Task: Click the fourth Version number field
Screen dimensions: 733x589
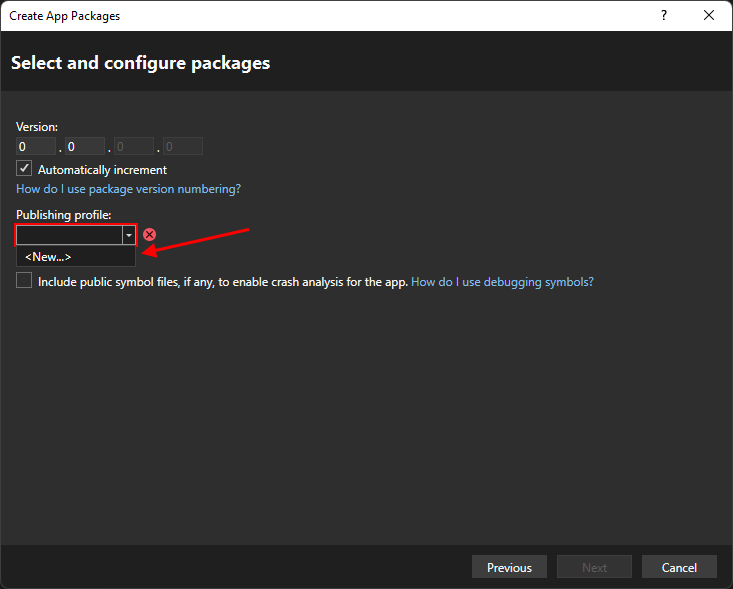Action: (x=183, y=147)
